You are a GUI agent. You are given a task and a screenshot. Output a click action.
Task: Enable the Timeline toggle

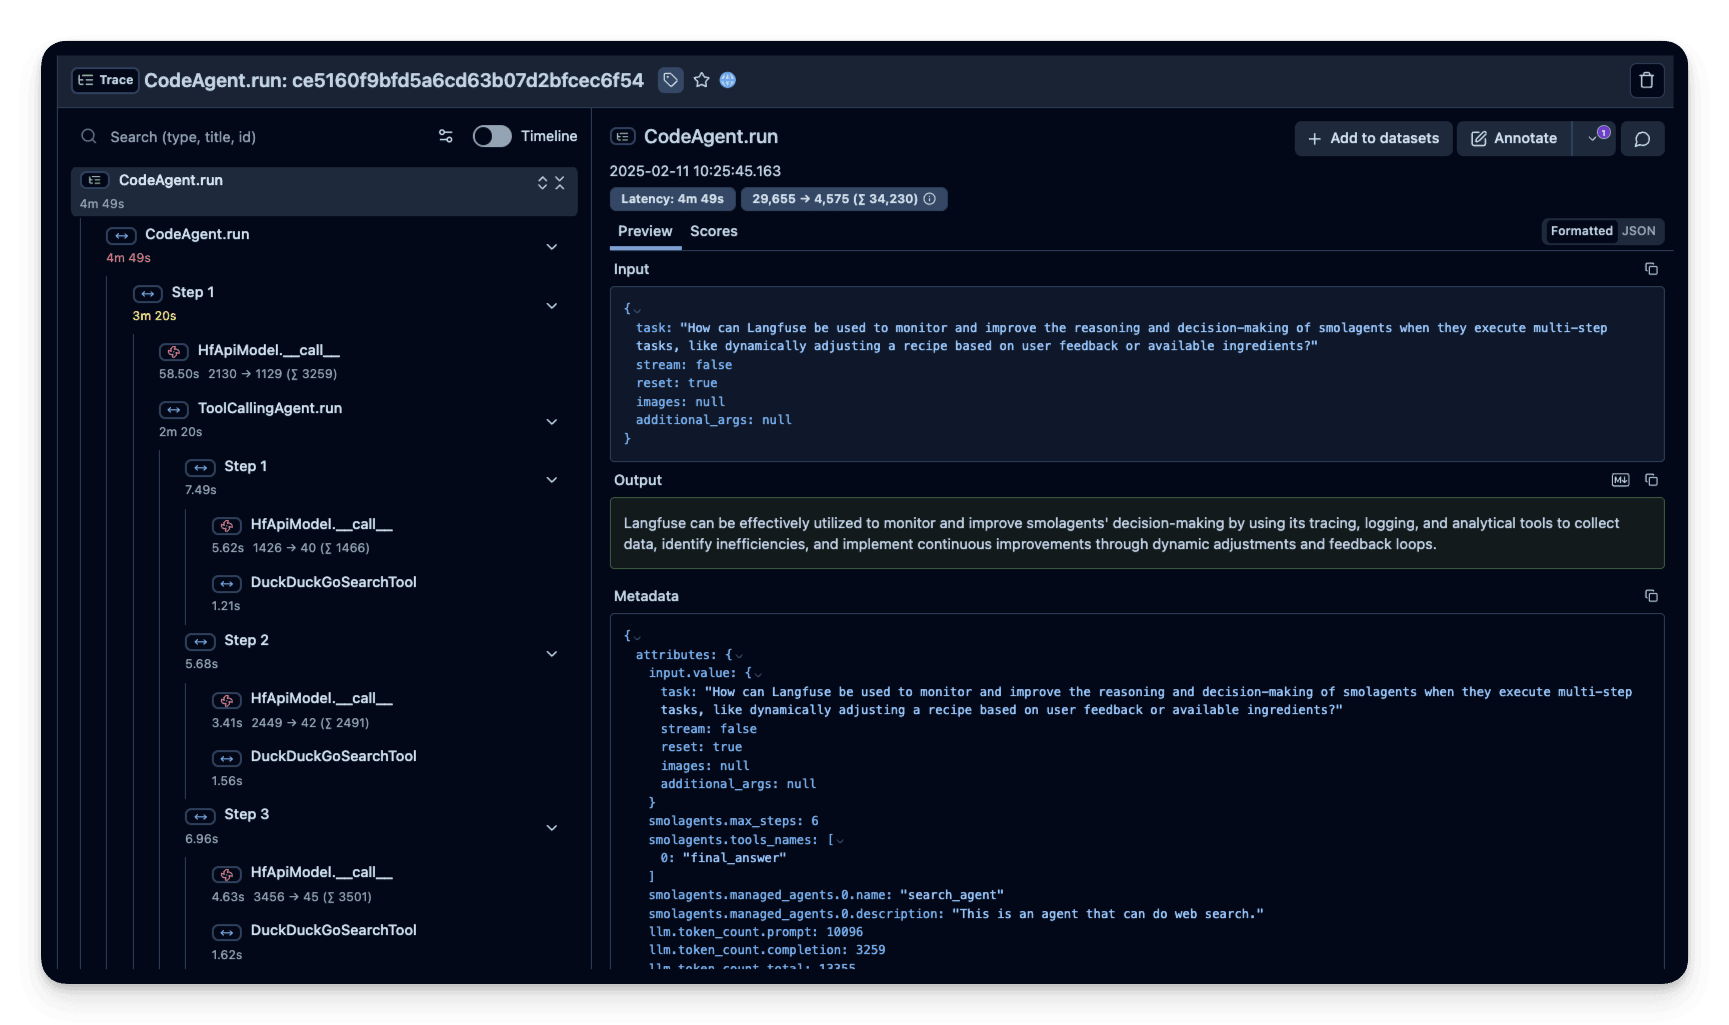[x=491, y=136]
